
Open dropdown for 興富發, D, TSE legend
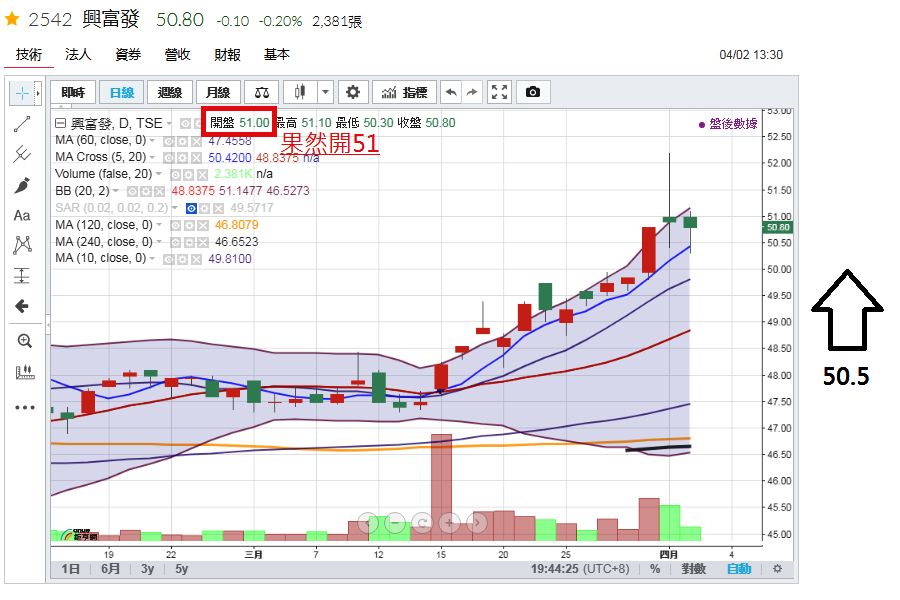pyautogui.click(x=169, y=123)
